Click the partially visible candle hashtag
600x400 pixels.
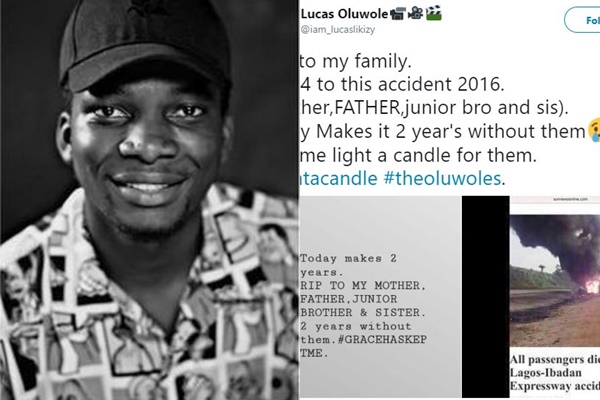(338, 178)
